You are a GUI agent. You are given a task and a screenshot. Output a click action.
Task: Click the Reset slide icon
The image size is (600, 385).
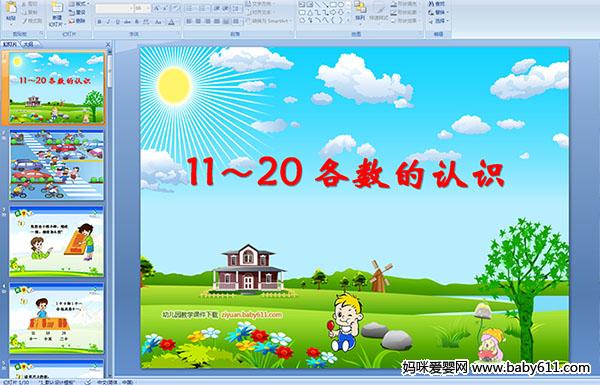(72, 12)
